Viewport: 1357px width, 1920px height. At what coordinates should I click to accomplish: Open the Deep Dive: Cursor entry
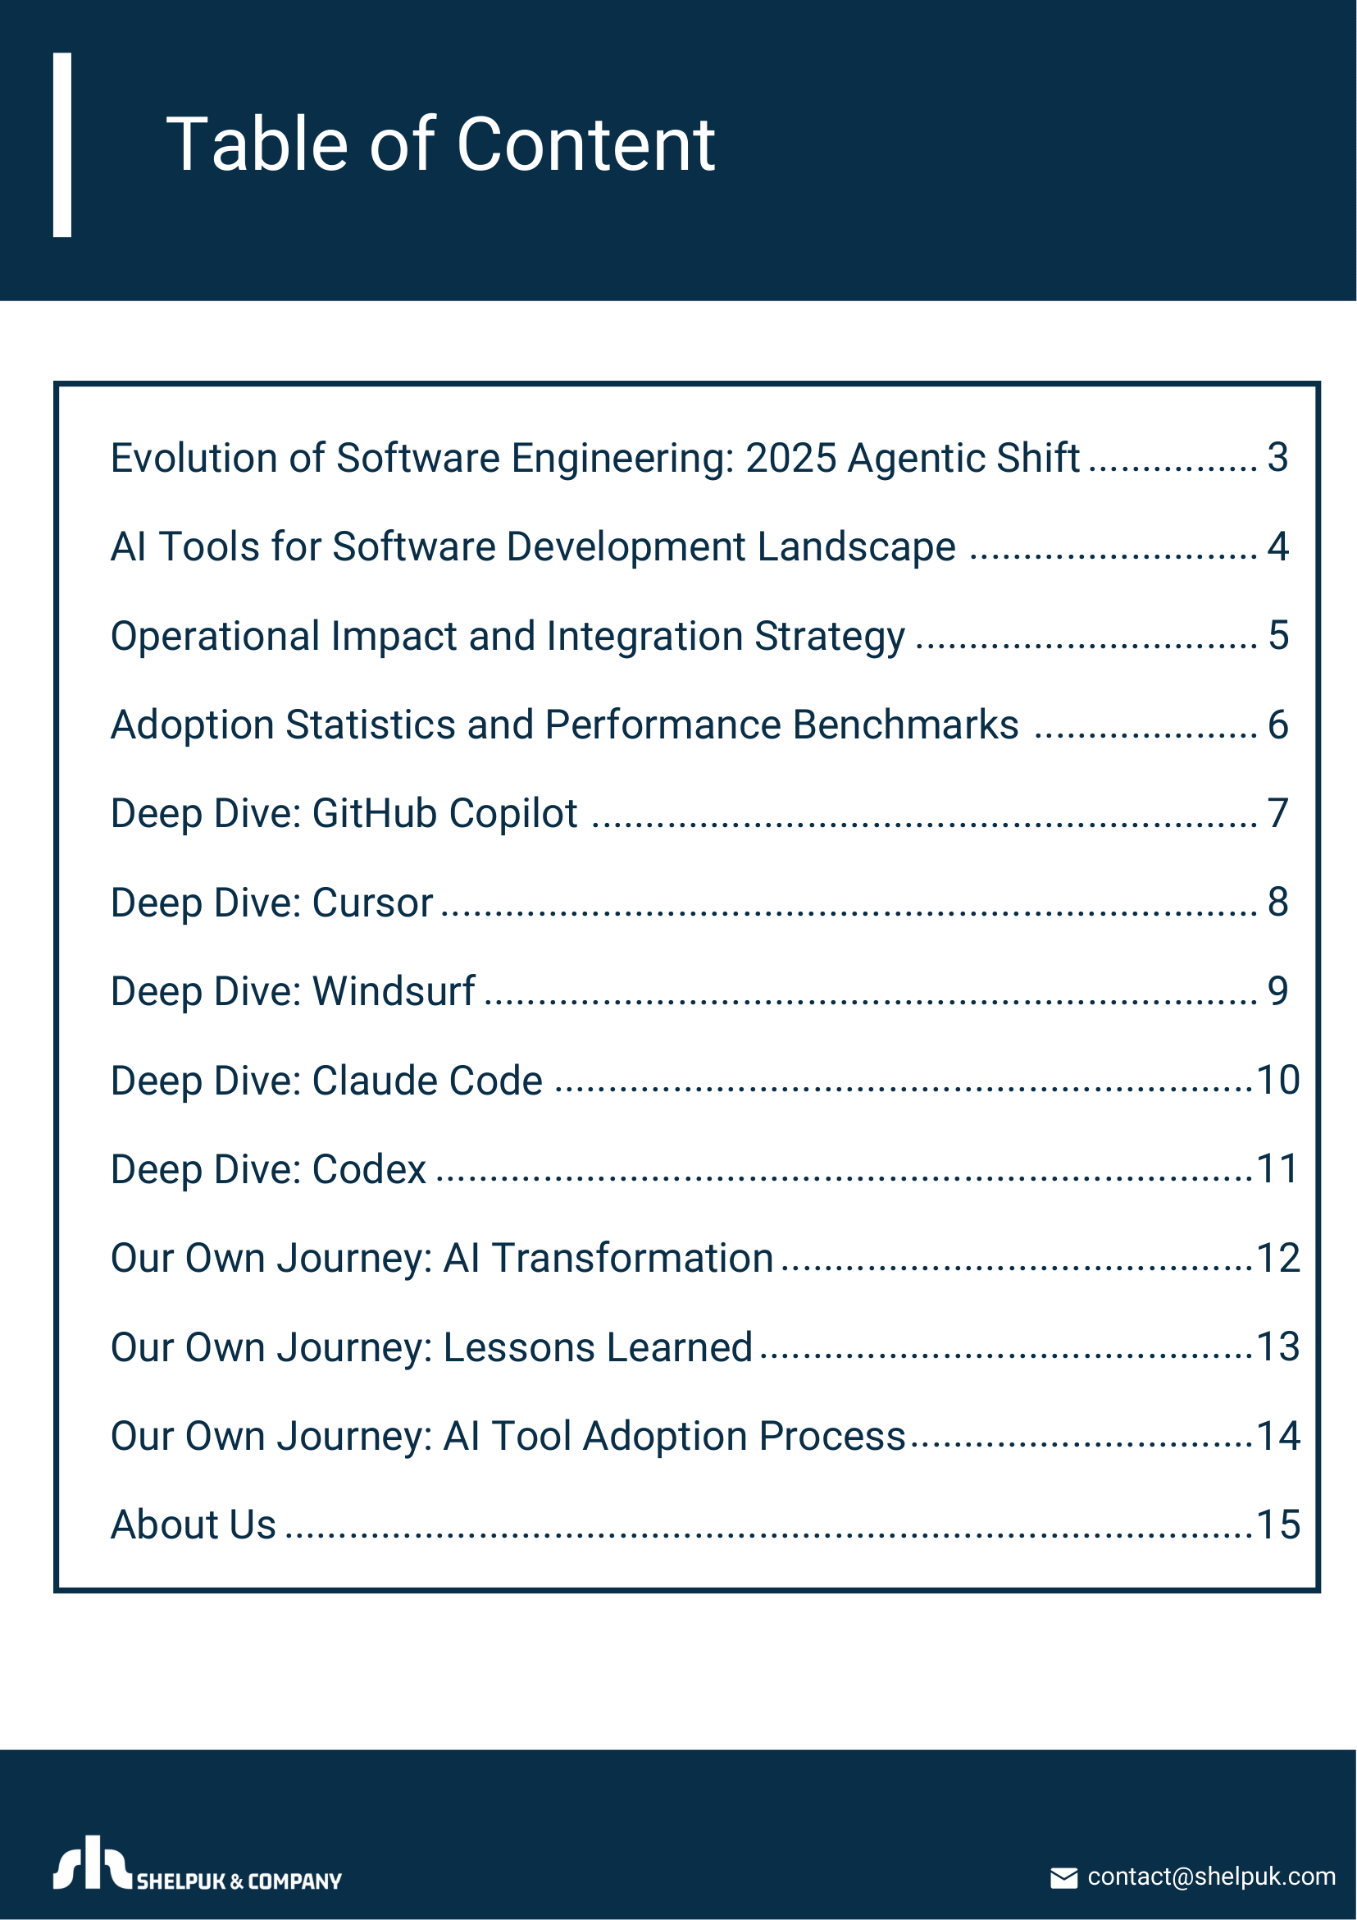coord(699,903)
